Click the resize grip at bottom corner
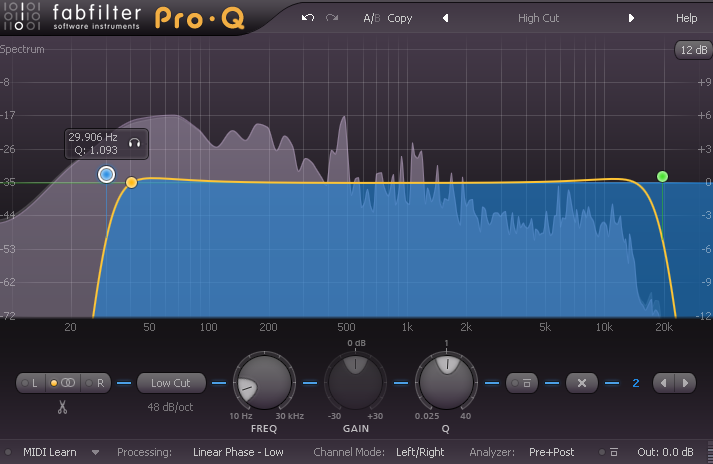 (708, 453)
